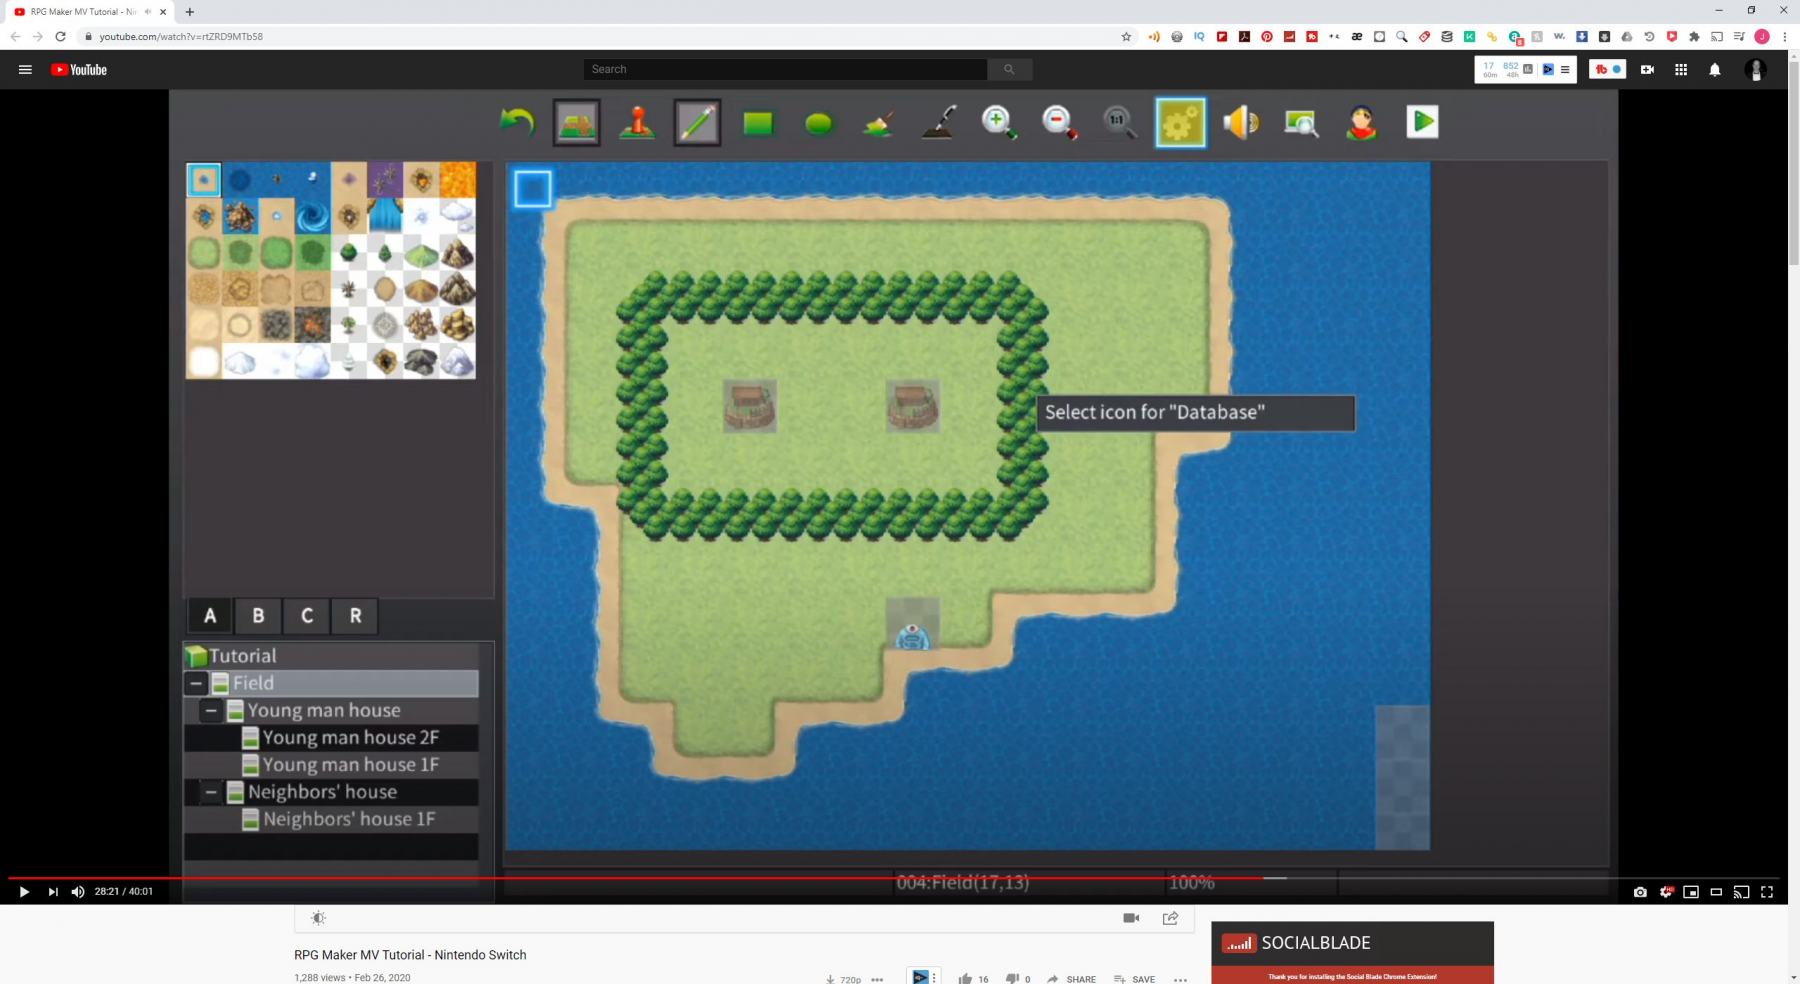Switch to tileset tab R
1800x984 pixels.
355,616
